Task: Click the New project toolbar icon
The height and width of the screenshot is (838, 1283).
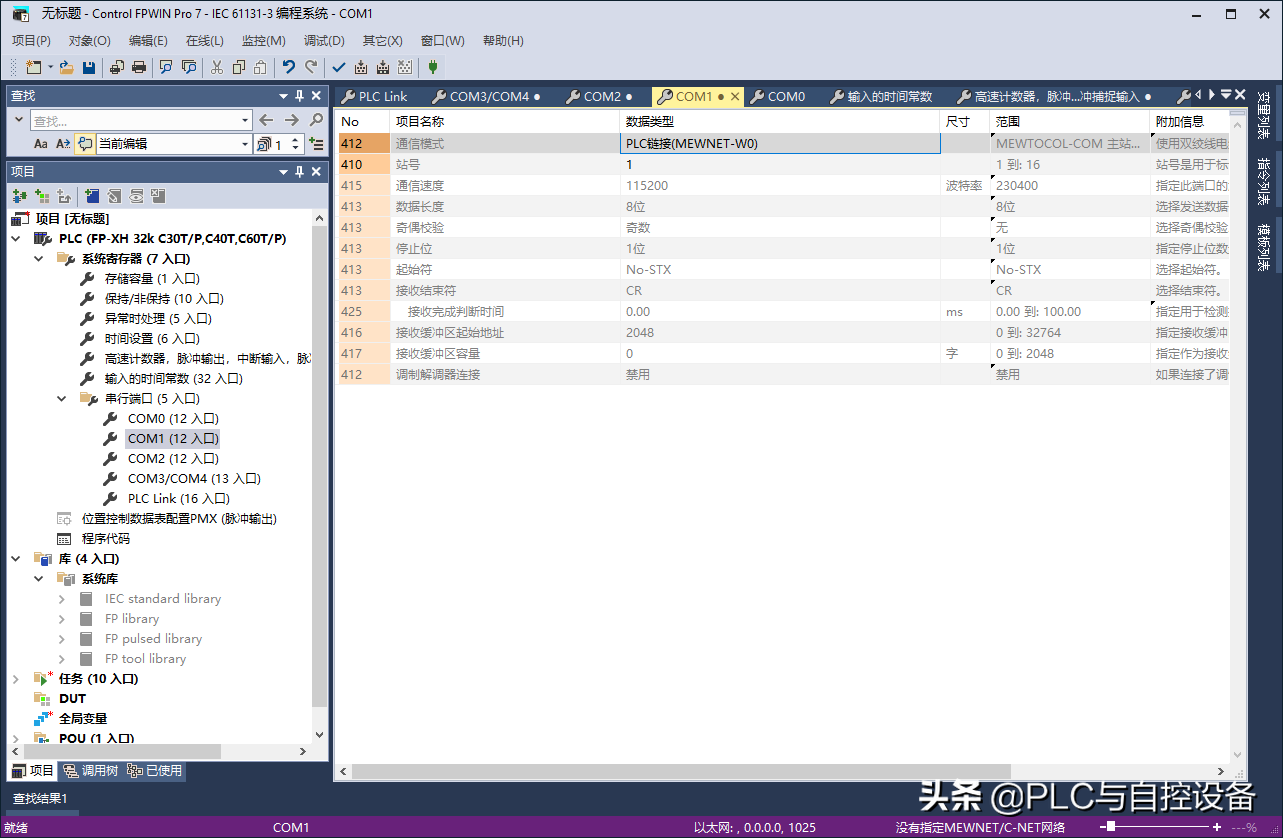Action: [33, 67]
